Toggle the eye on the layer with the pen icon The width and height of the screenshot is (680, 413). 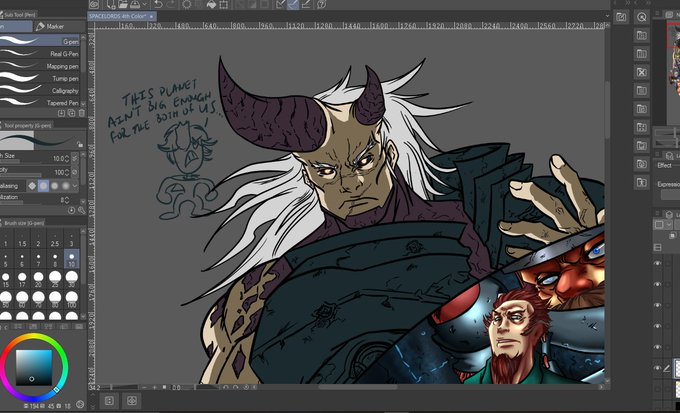point(658,368)
